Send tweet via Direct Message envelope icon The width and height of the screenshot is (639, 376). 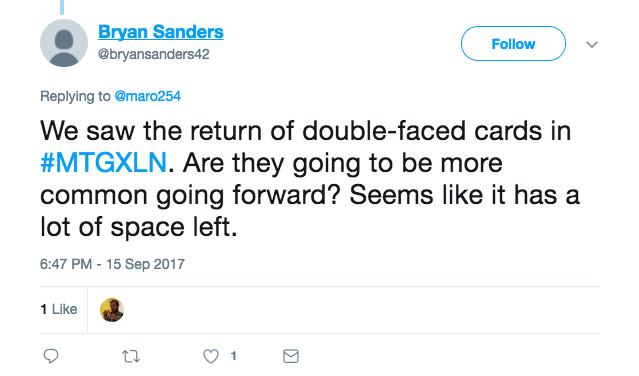(291, 356)
